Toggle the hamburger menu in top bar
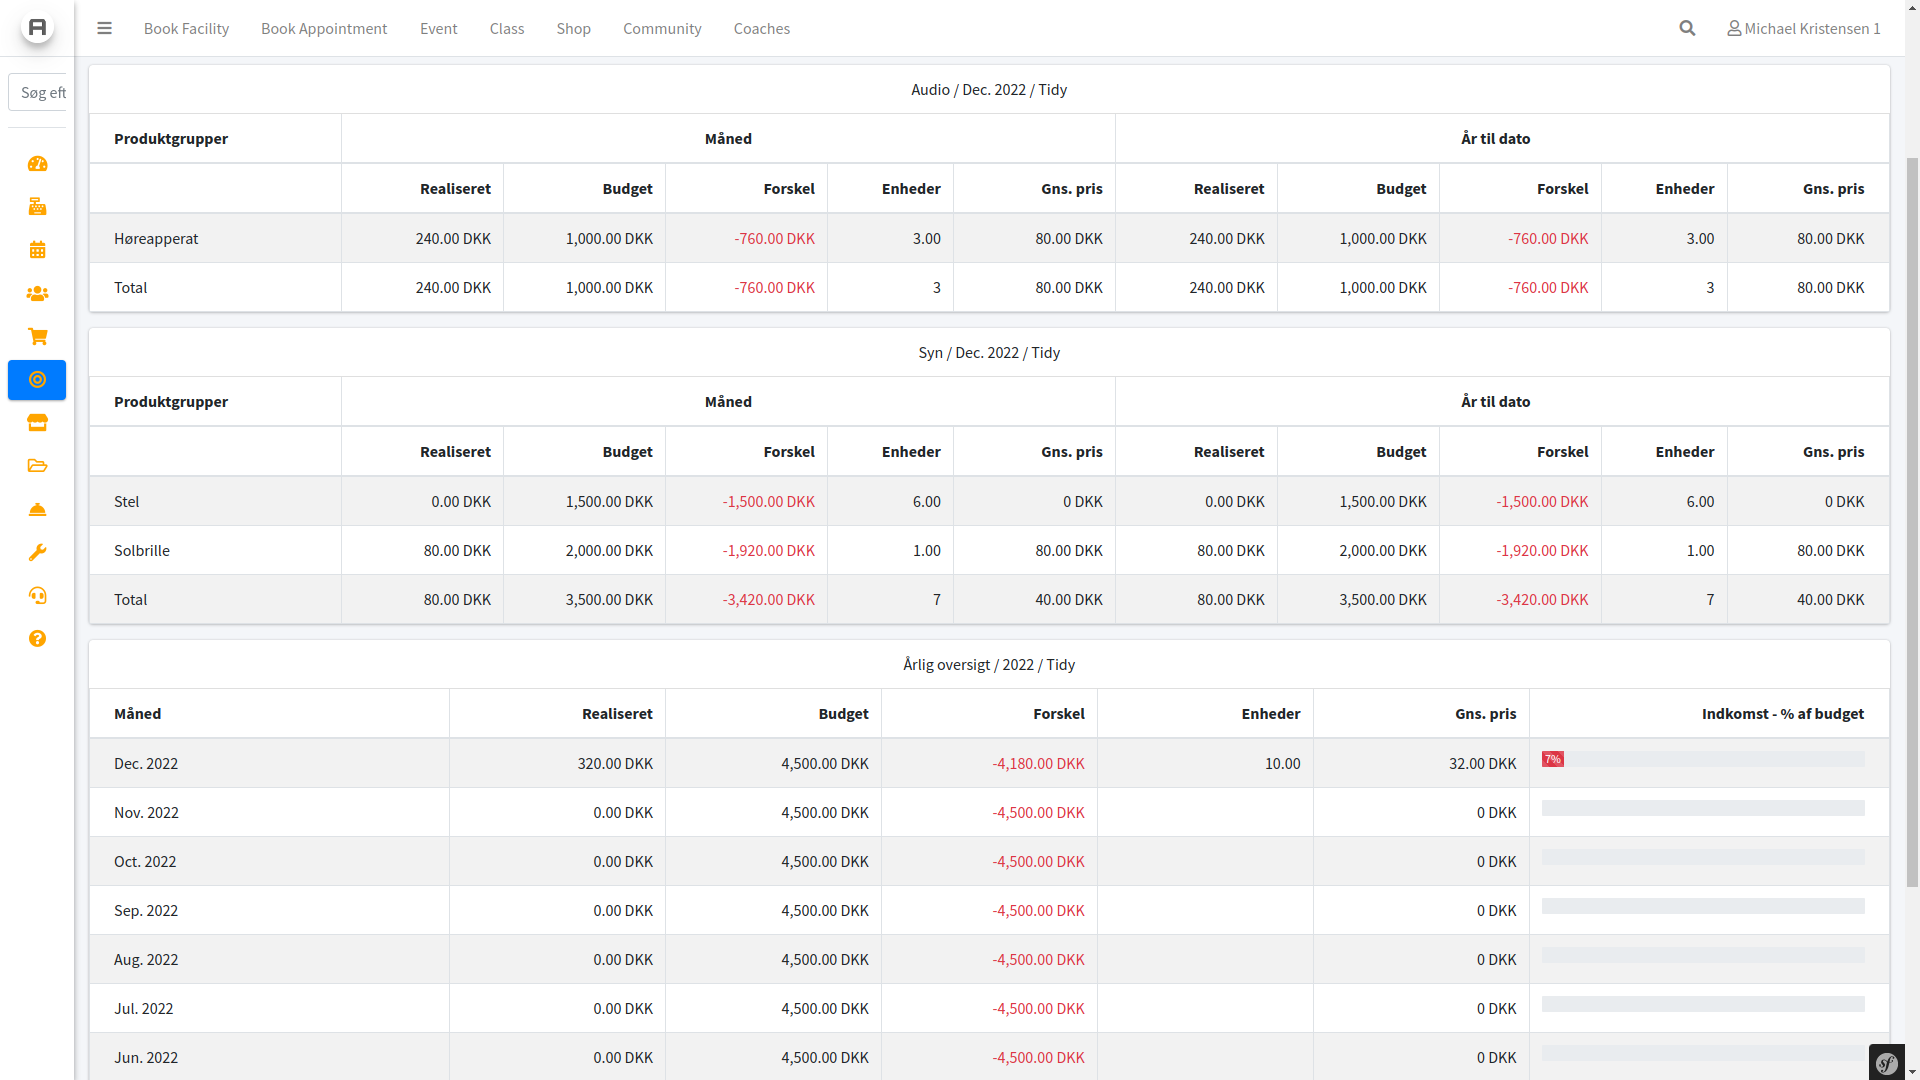 click(x=104, y=28)
